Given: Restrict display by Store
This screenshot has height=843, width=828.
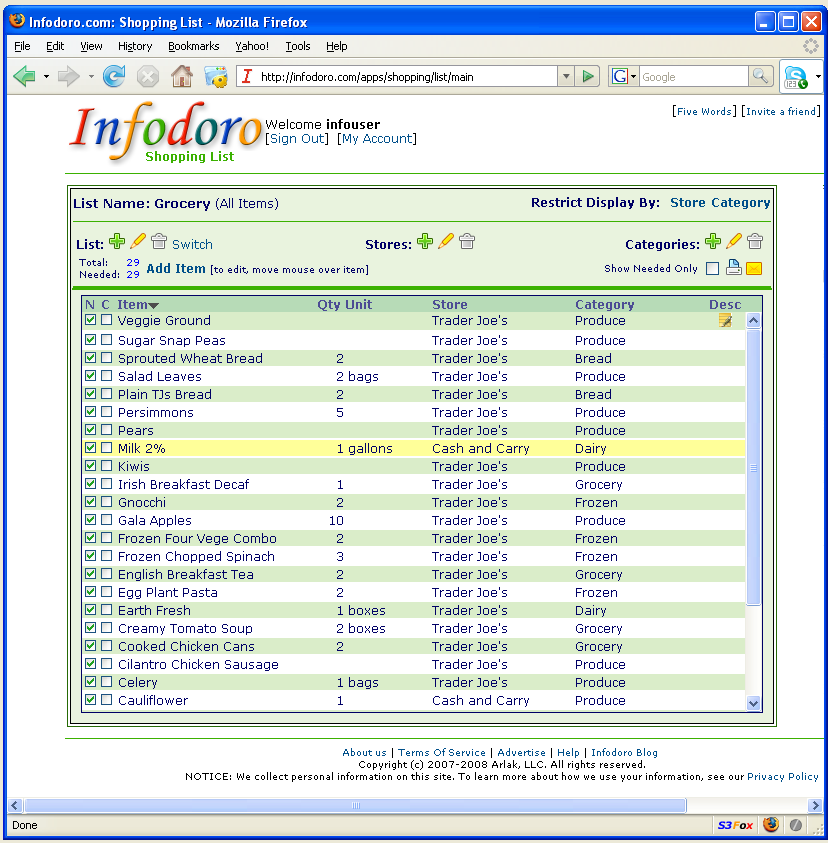Looking at the screenshot, I should click(687, 203).
